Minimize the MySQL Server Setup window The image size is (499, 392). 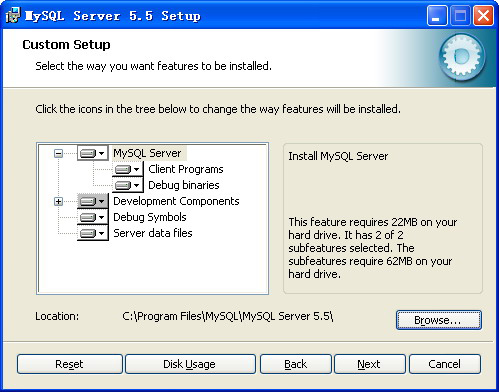[x=437, y=16]
